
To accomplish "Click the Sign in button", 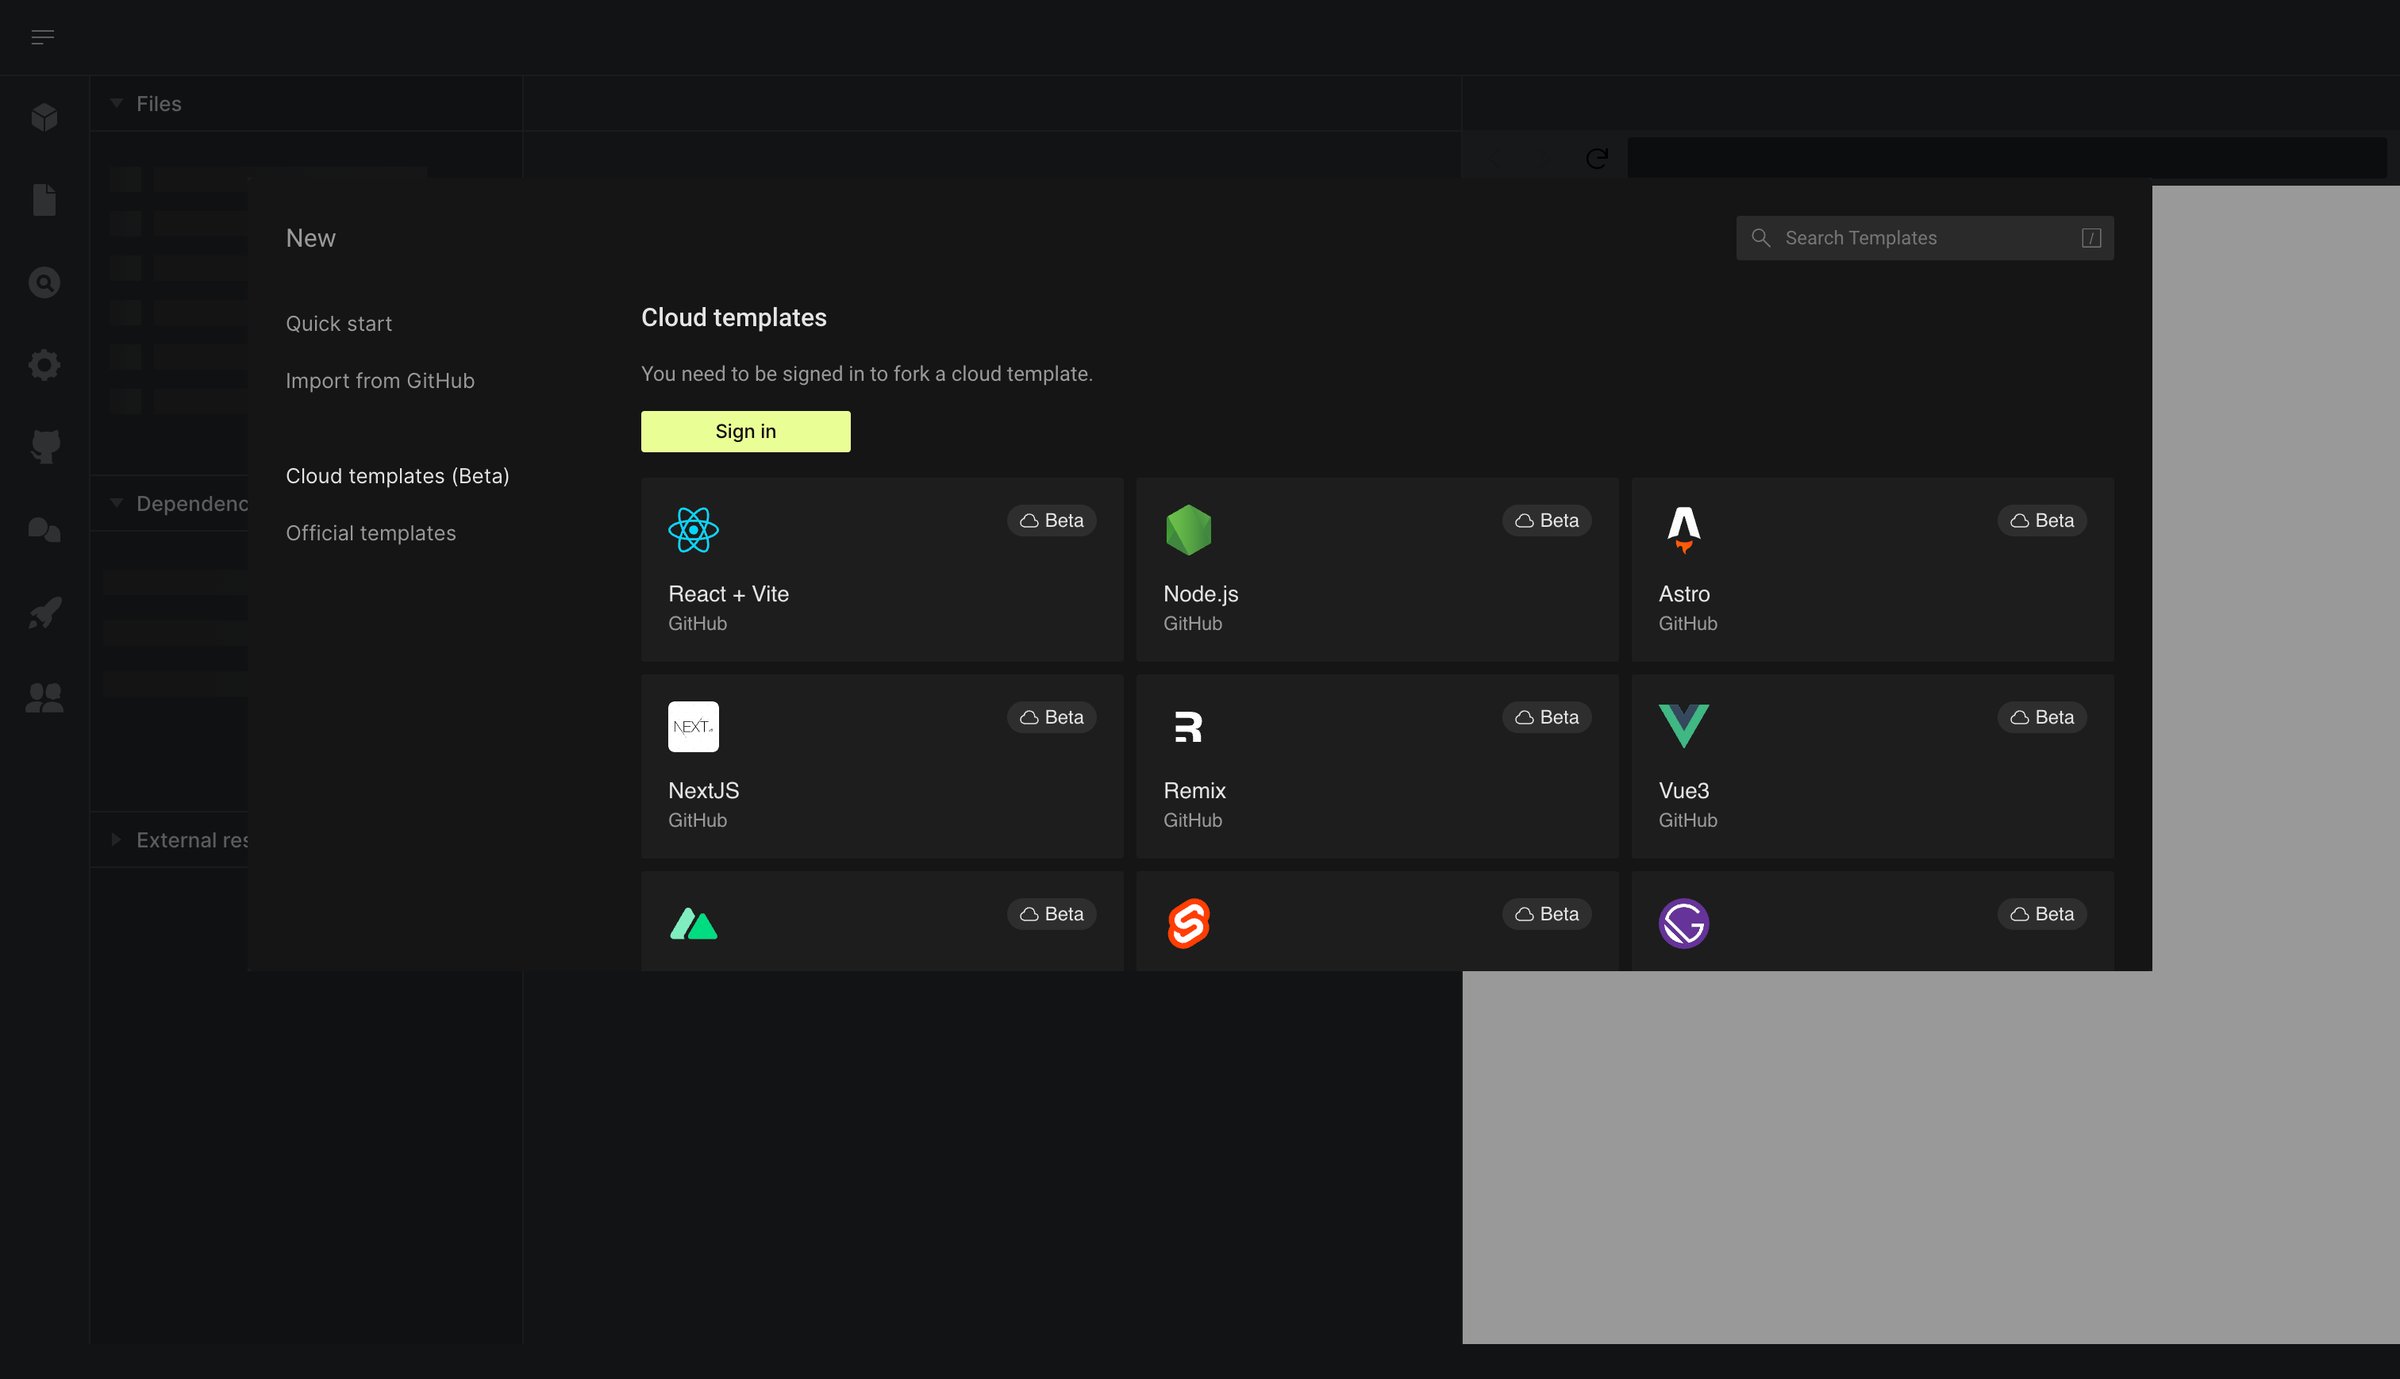I will click(746, 431).
